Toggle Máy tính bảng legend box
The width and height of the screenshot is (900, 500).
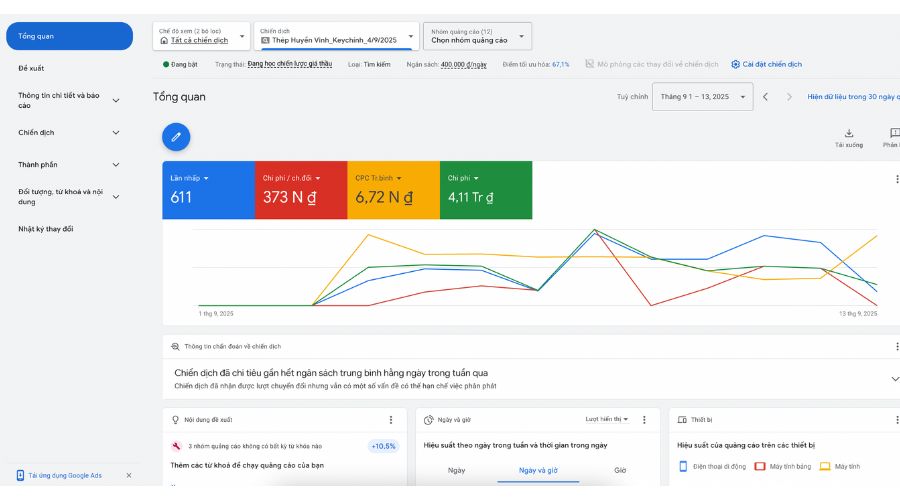coord(760,467)
